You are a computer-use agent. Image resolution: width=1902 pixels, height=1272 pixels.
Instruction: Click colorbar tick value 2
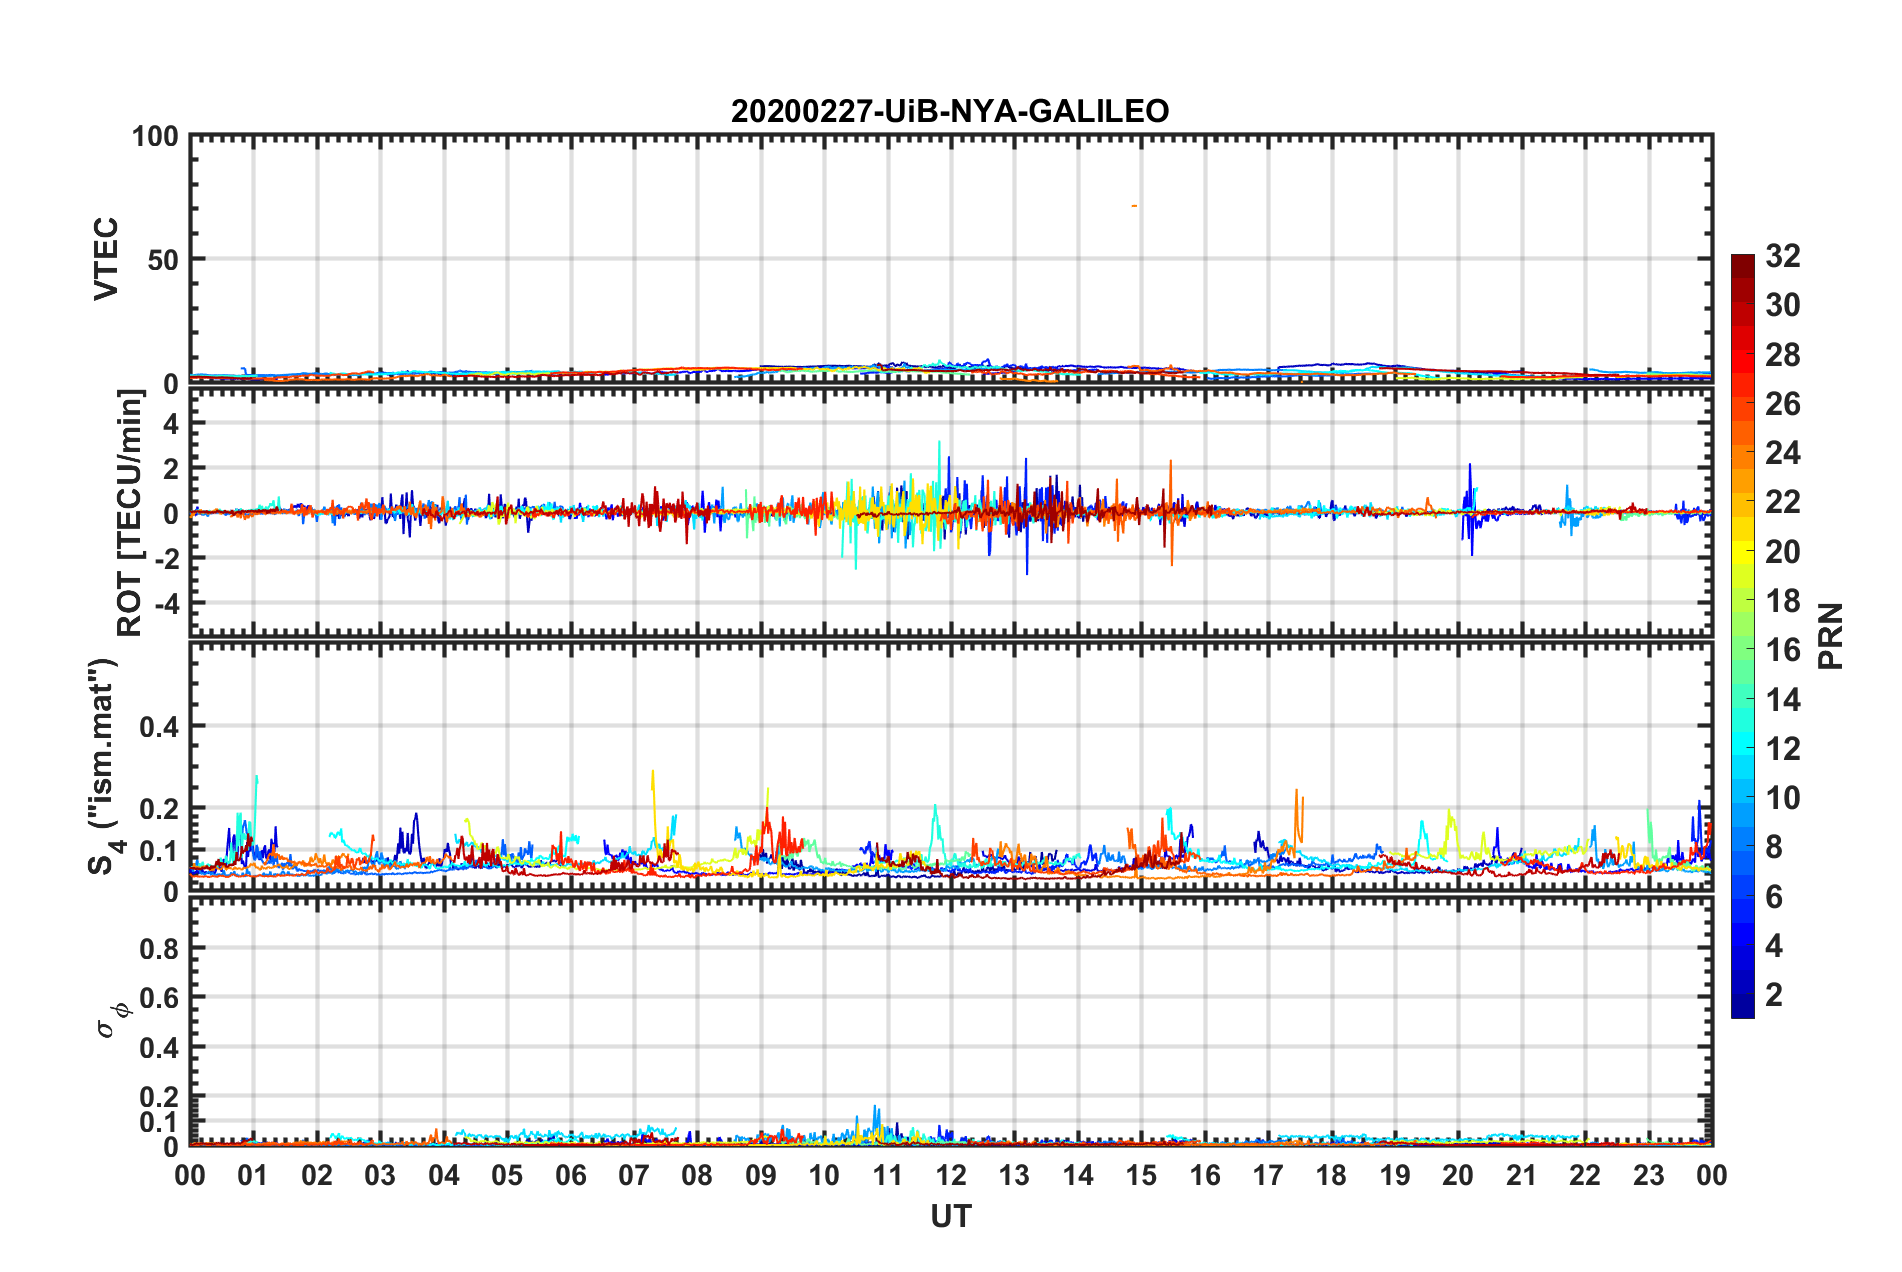pyautogui.click(x=1774, y=994)
